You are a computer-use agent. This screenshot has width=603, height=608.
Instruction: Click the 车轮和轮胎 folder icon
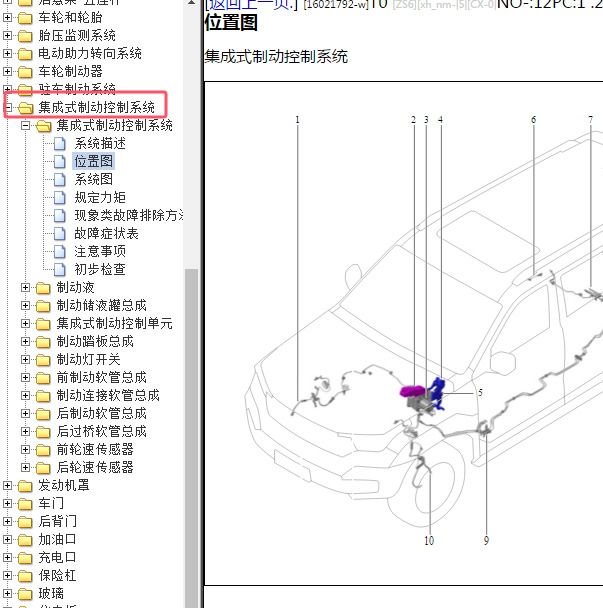pyautogui.click(x=25, y=18)
